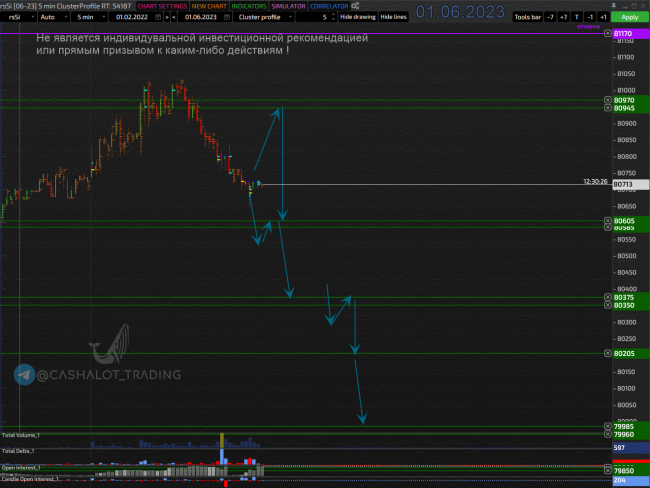This screenshot has width=650, height=488.
Task: Remove the 80205 level line
Action: (608, 353)
